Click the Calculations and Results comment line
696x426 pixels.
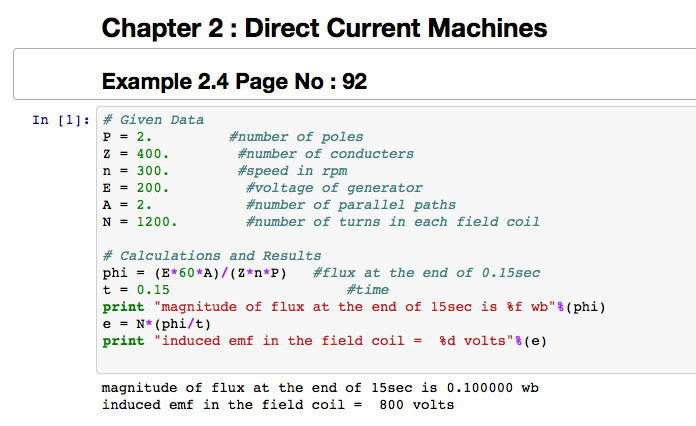coord(212,256)
